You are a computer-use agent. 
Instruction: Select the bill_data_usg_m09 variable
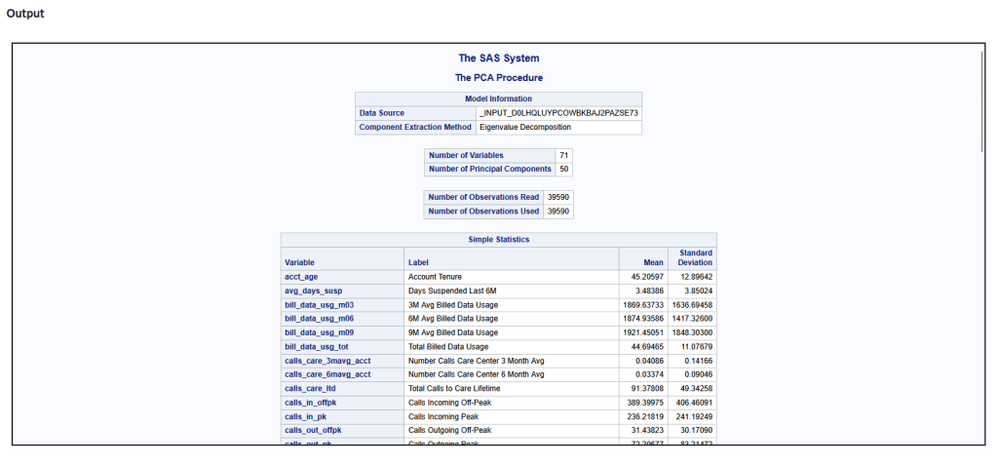[x=319, y=333]
